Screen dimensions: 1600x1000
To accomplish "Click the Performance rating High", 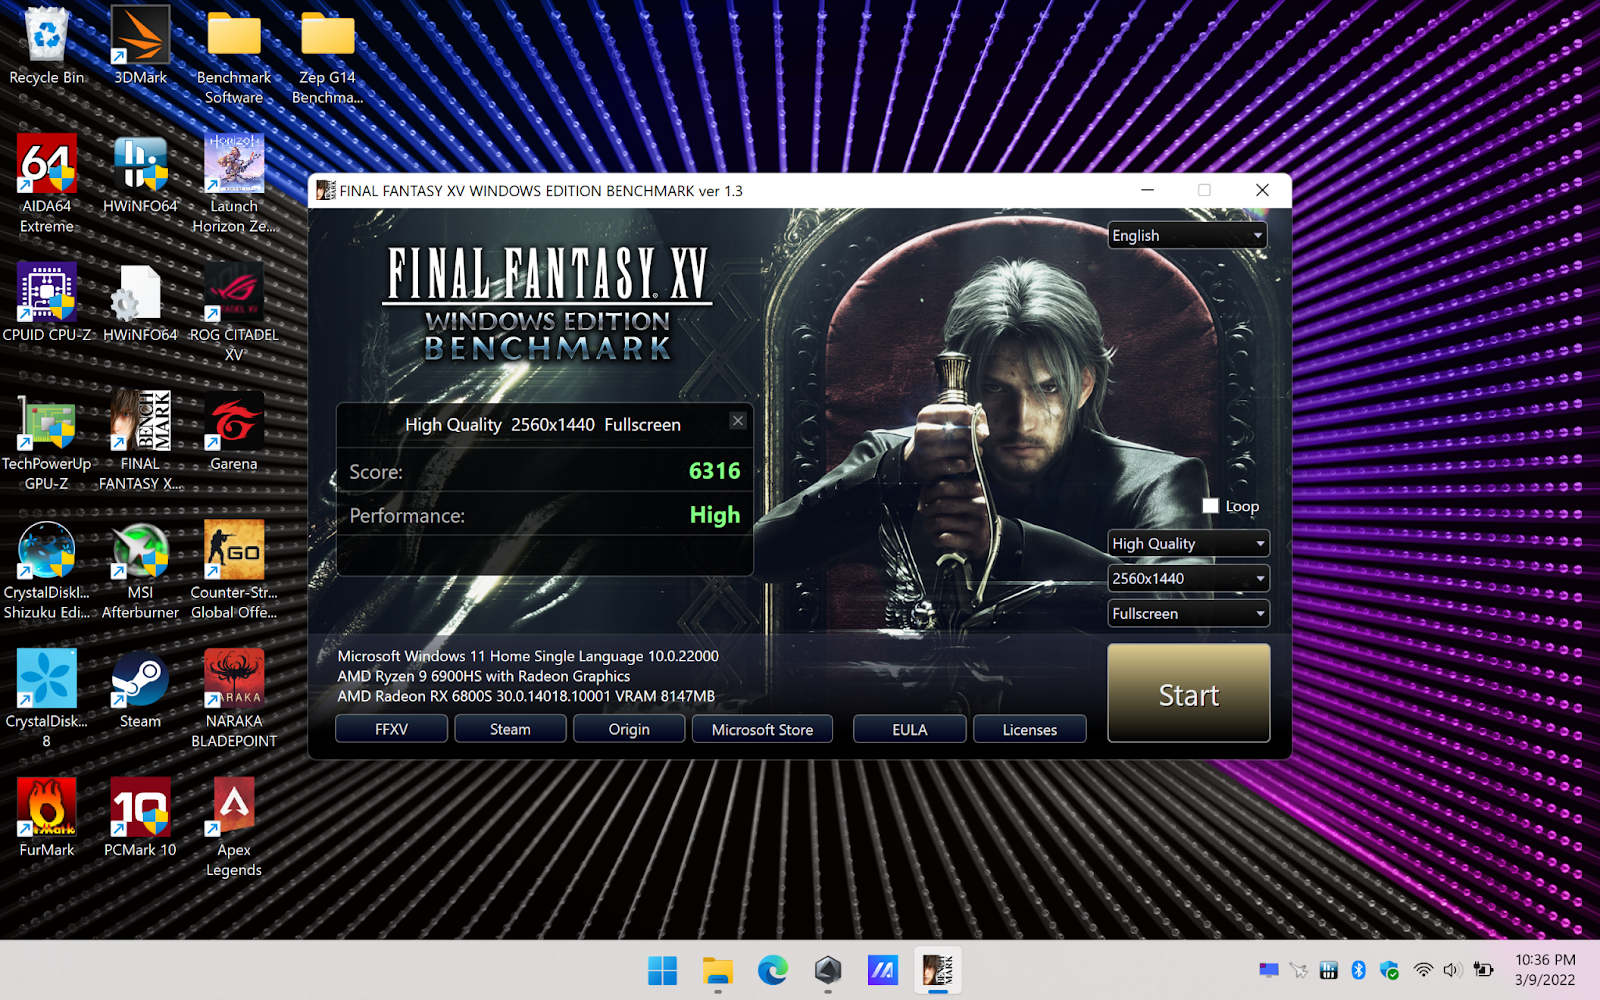I will pos(715,515).
